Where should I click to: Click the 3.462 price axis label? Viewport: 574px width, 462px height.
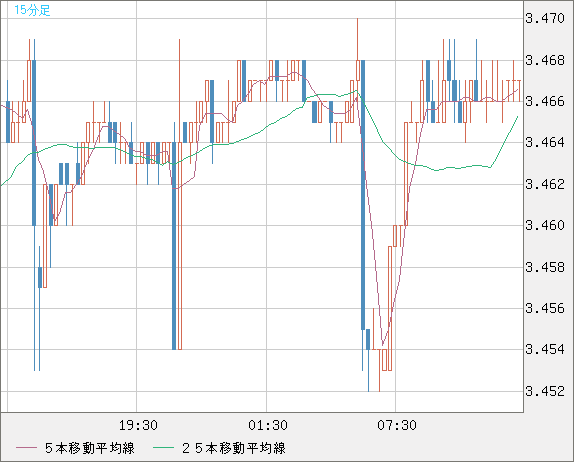(x=545, y=184)
